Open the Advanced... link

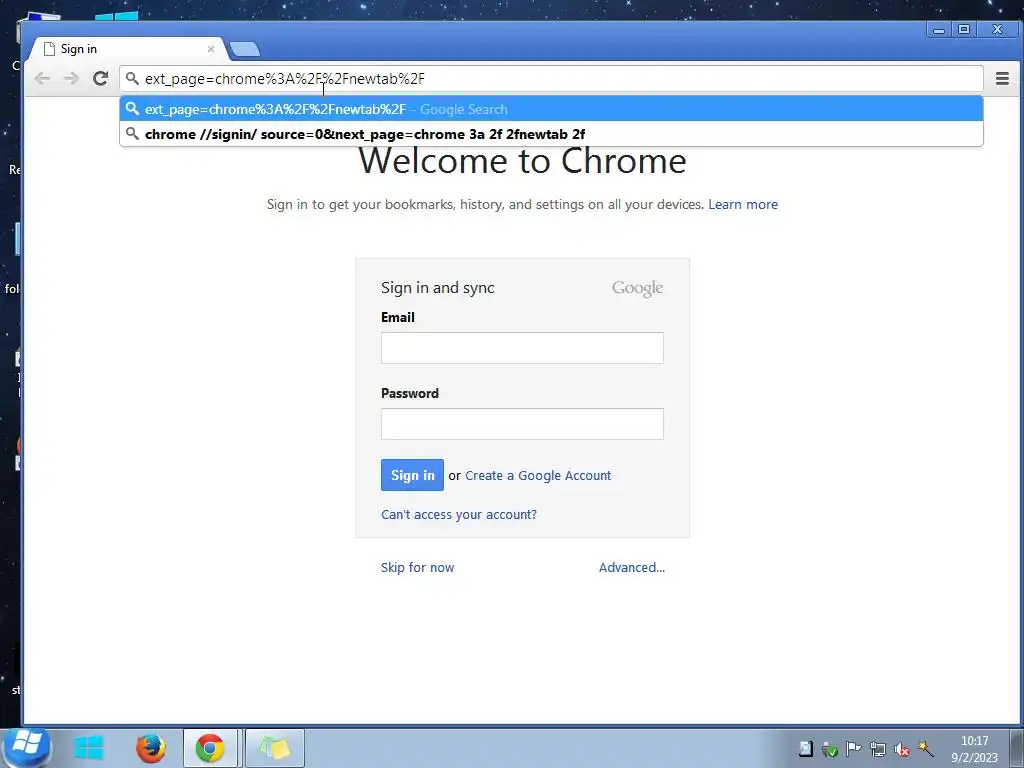click(x=632, y=568)
